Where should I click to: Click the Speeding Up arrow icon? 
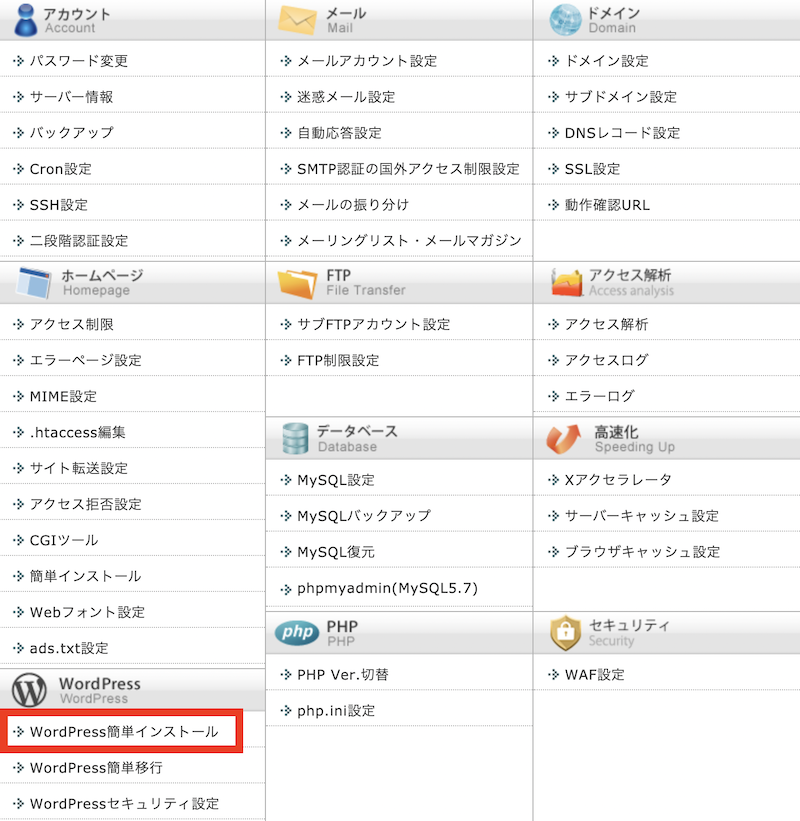564,439
